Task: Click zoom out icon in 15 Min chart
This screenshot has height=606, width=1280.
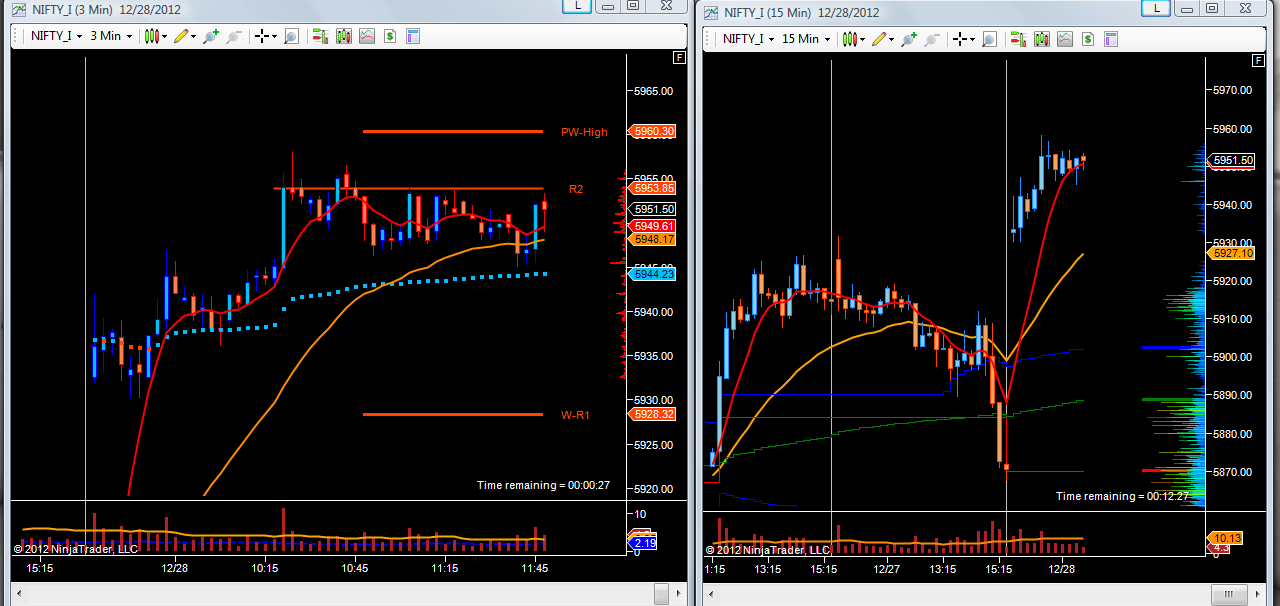Action: click(932, 38)
